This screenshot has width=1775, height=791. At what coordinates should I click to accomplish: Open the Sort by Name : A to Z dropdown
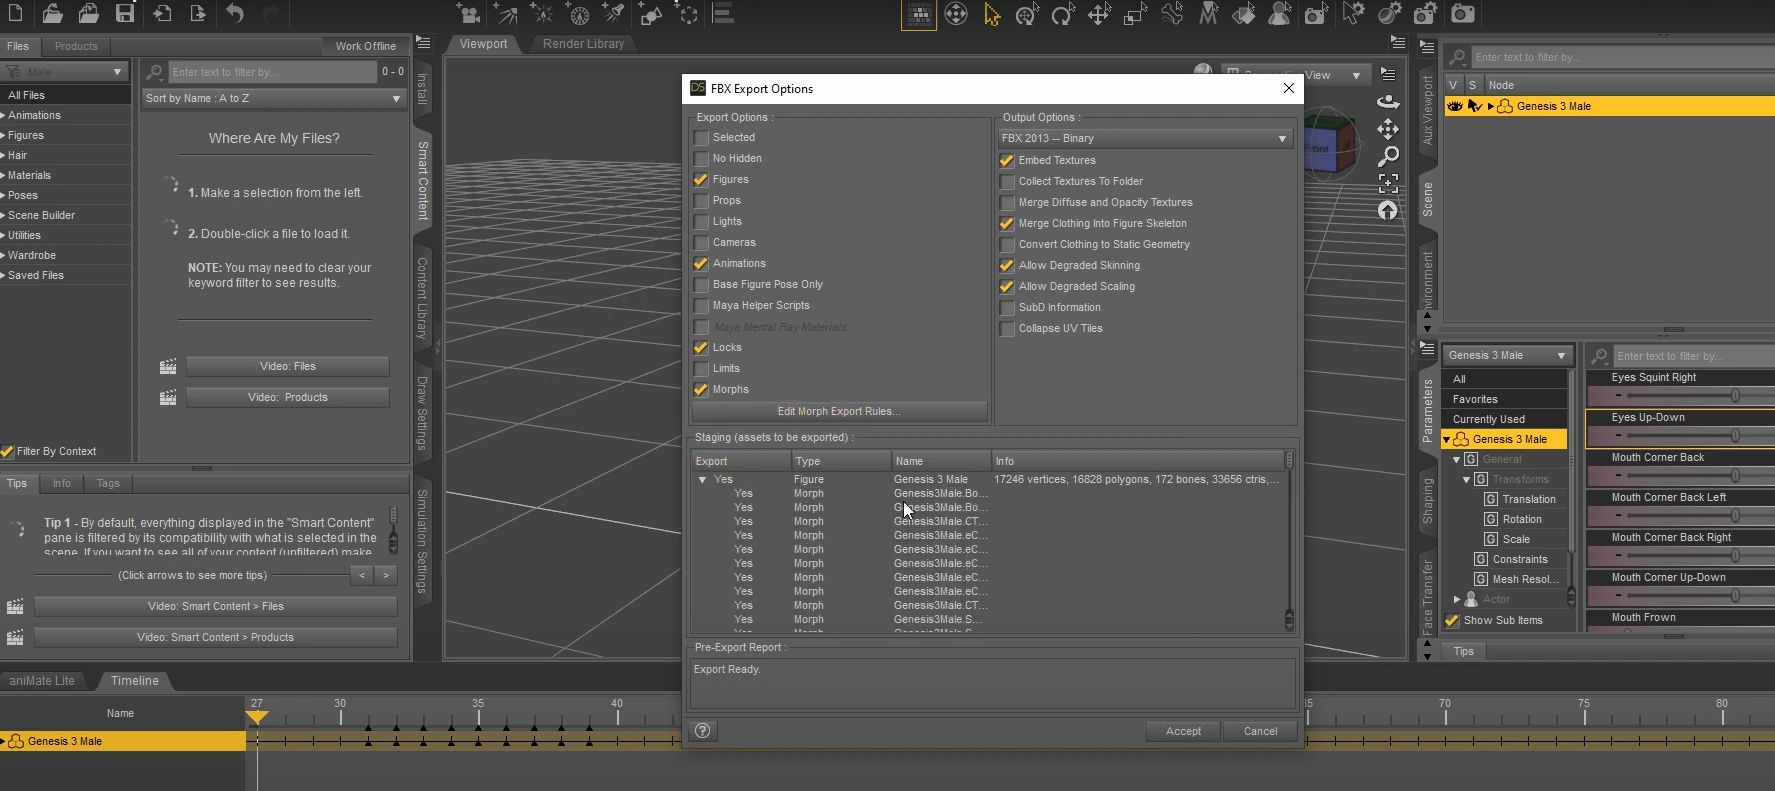[x=273, y=99]
